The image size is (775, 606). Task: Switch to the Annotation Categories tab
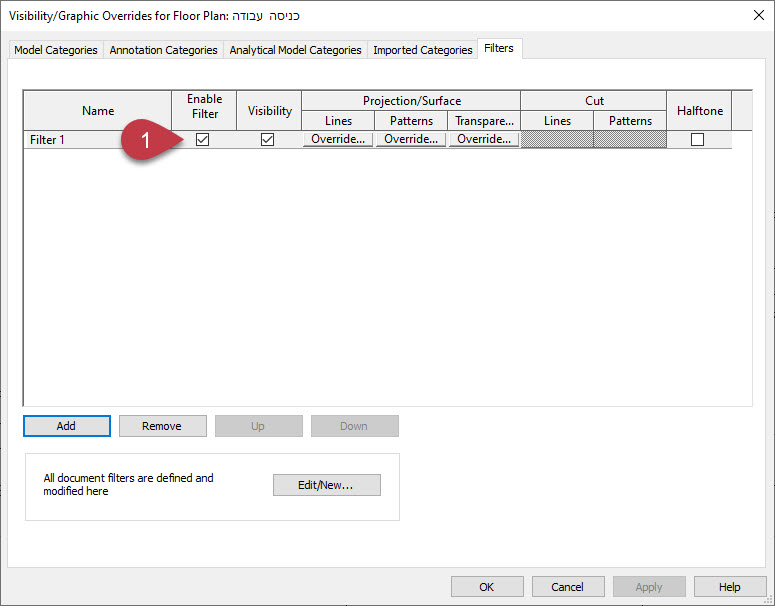pyautogui.click(x=163, y=50)
